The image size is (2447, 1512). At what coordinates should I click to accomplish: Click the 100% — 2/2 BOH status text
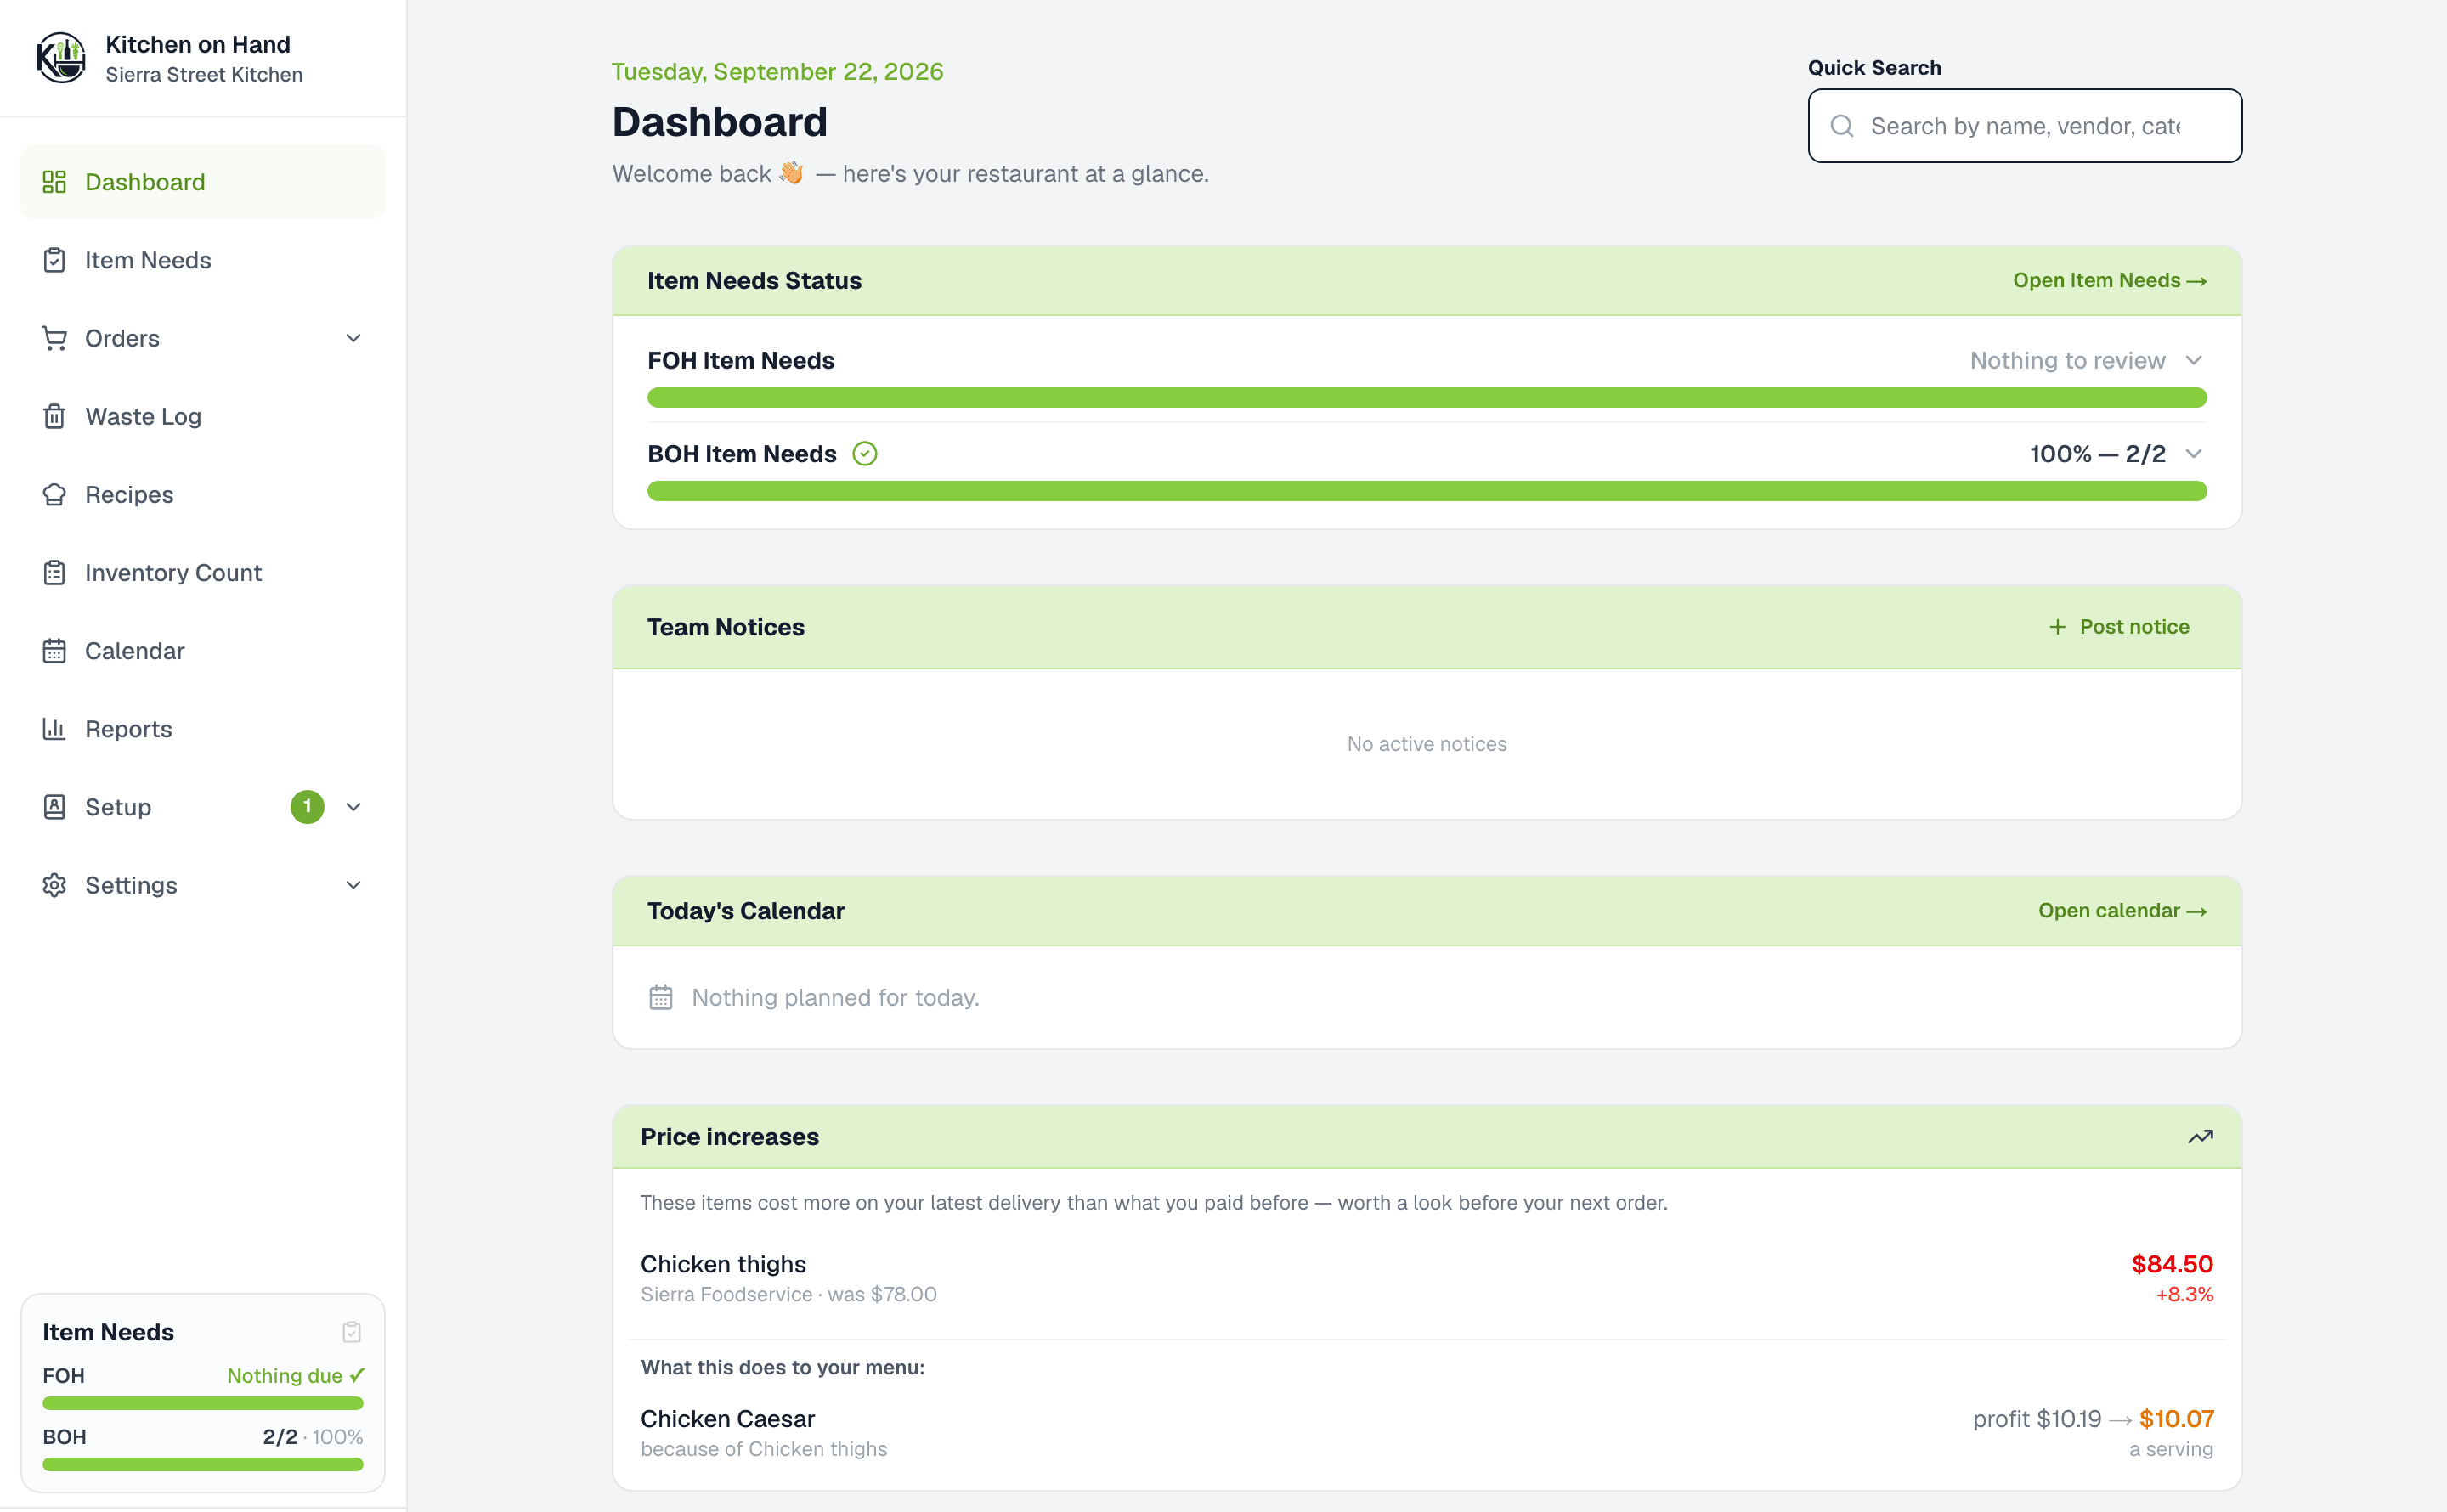pos(2097,454)
